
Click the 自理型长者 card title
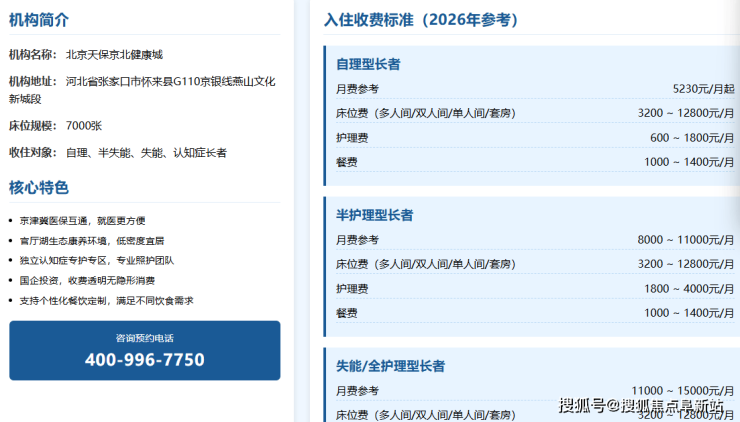tap(368, 64)
